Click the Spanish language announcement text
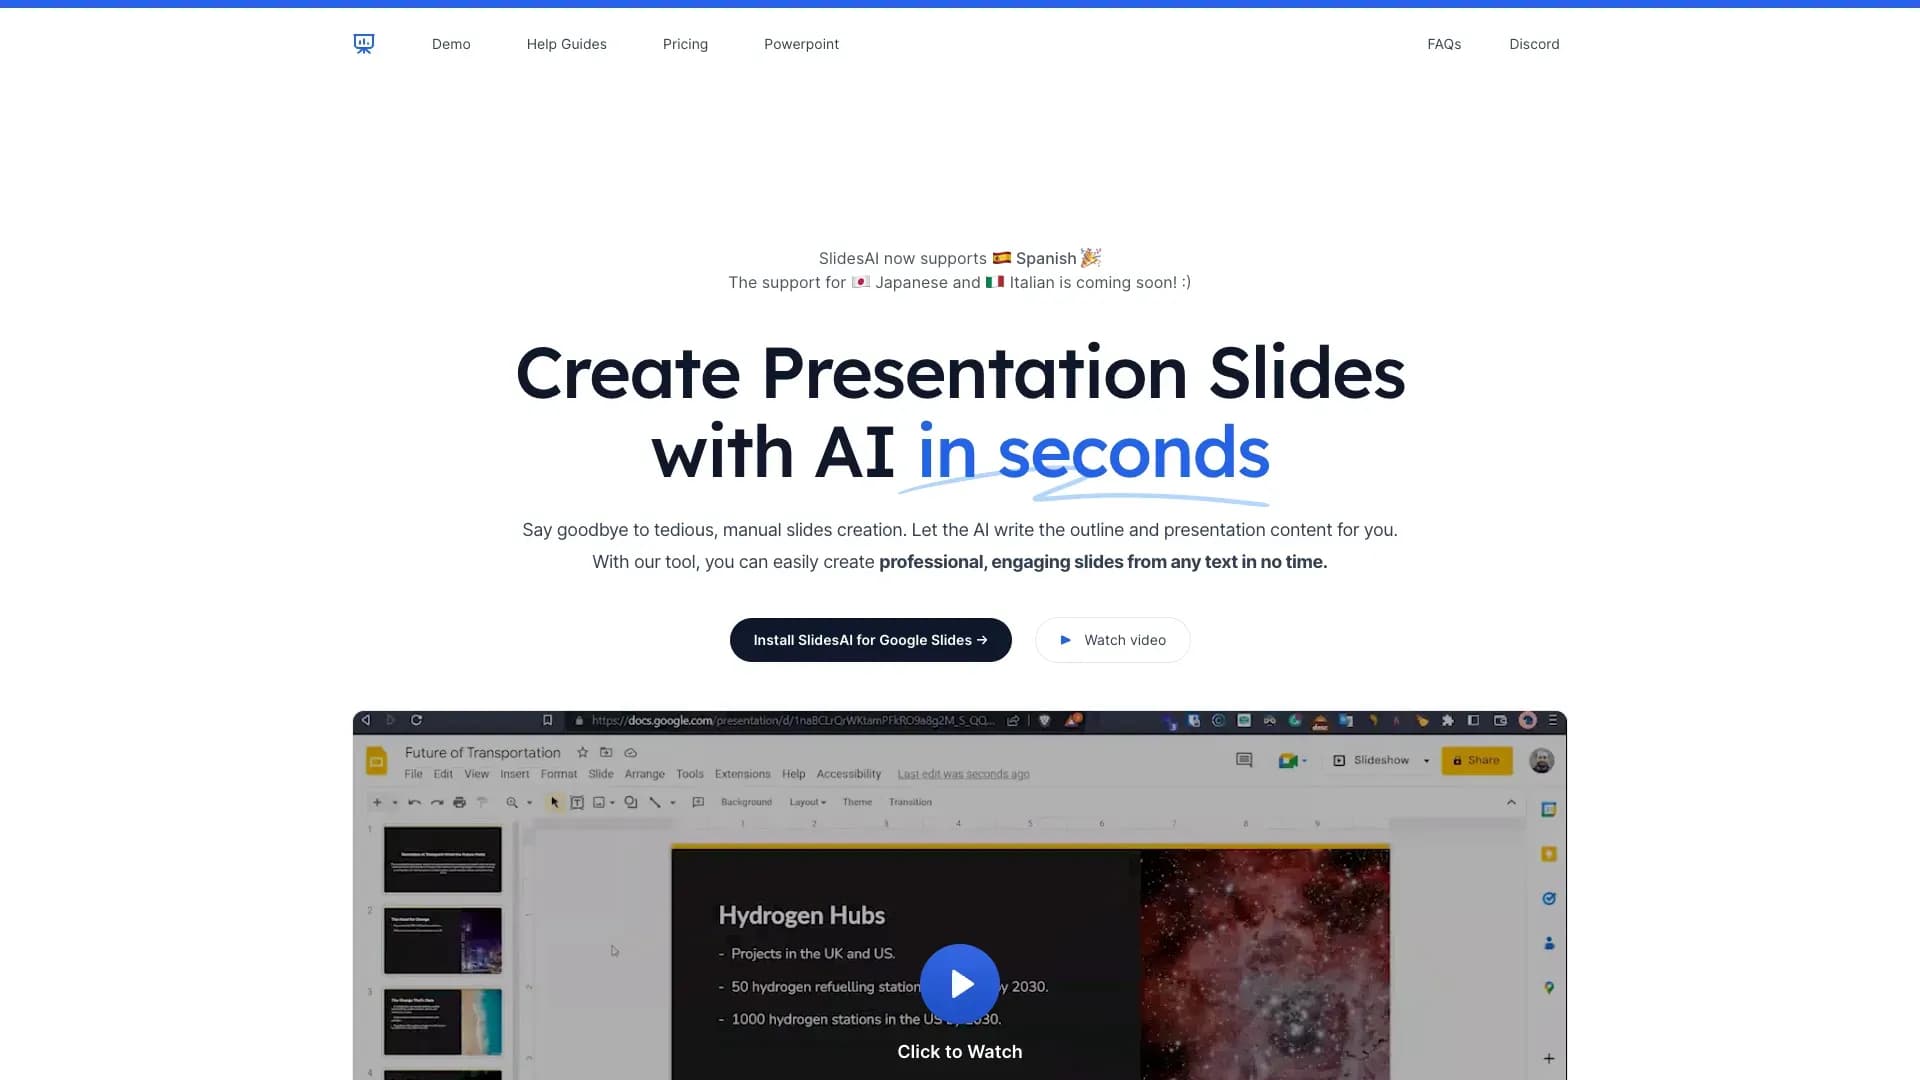This screenshot has height=1080, width=1920. [960, 258]
